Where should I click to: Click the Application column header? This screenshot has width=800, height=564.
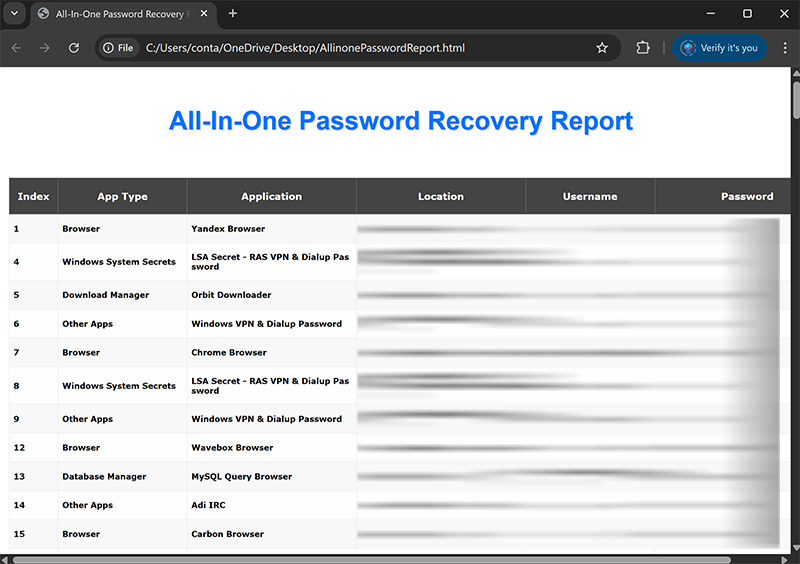pyautogui.click(x=271, y=197)
